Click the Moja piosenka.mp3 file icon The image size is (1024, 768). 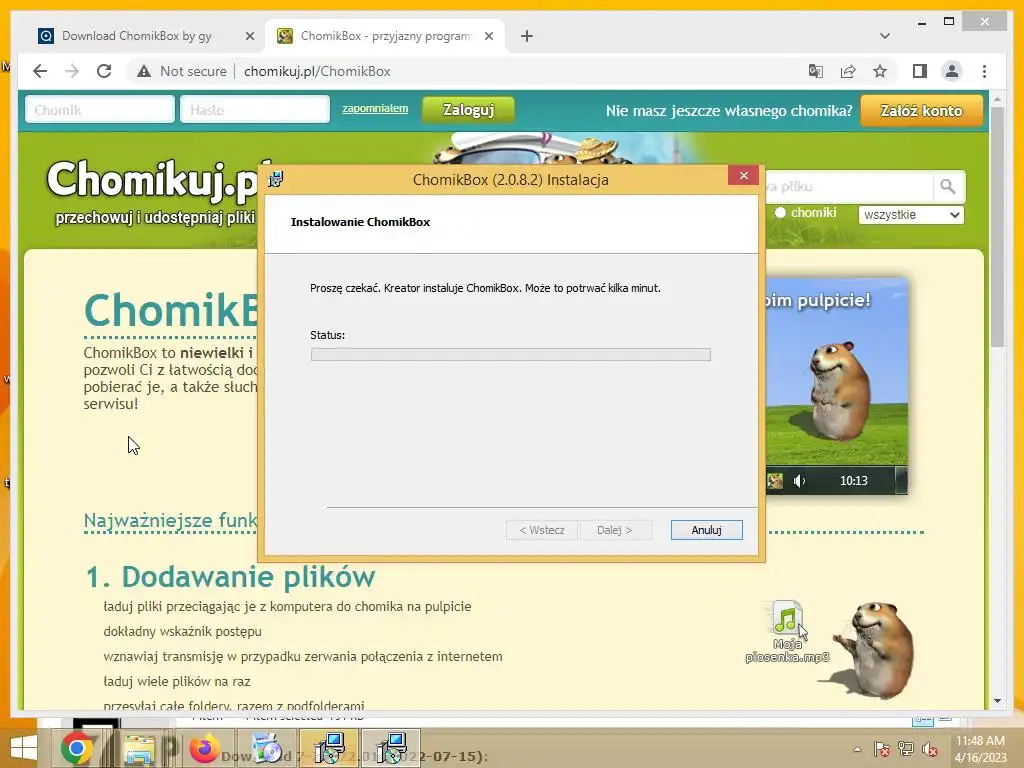point(787,617)
